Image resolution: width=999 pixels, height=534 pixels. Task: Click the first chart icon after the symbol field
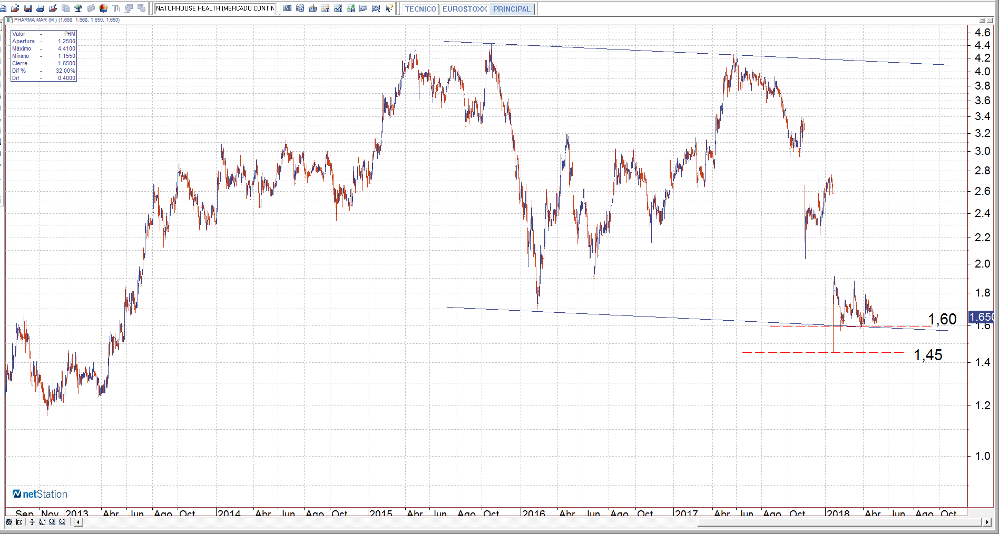click(287, 8)
